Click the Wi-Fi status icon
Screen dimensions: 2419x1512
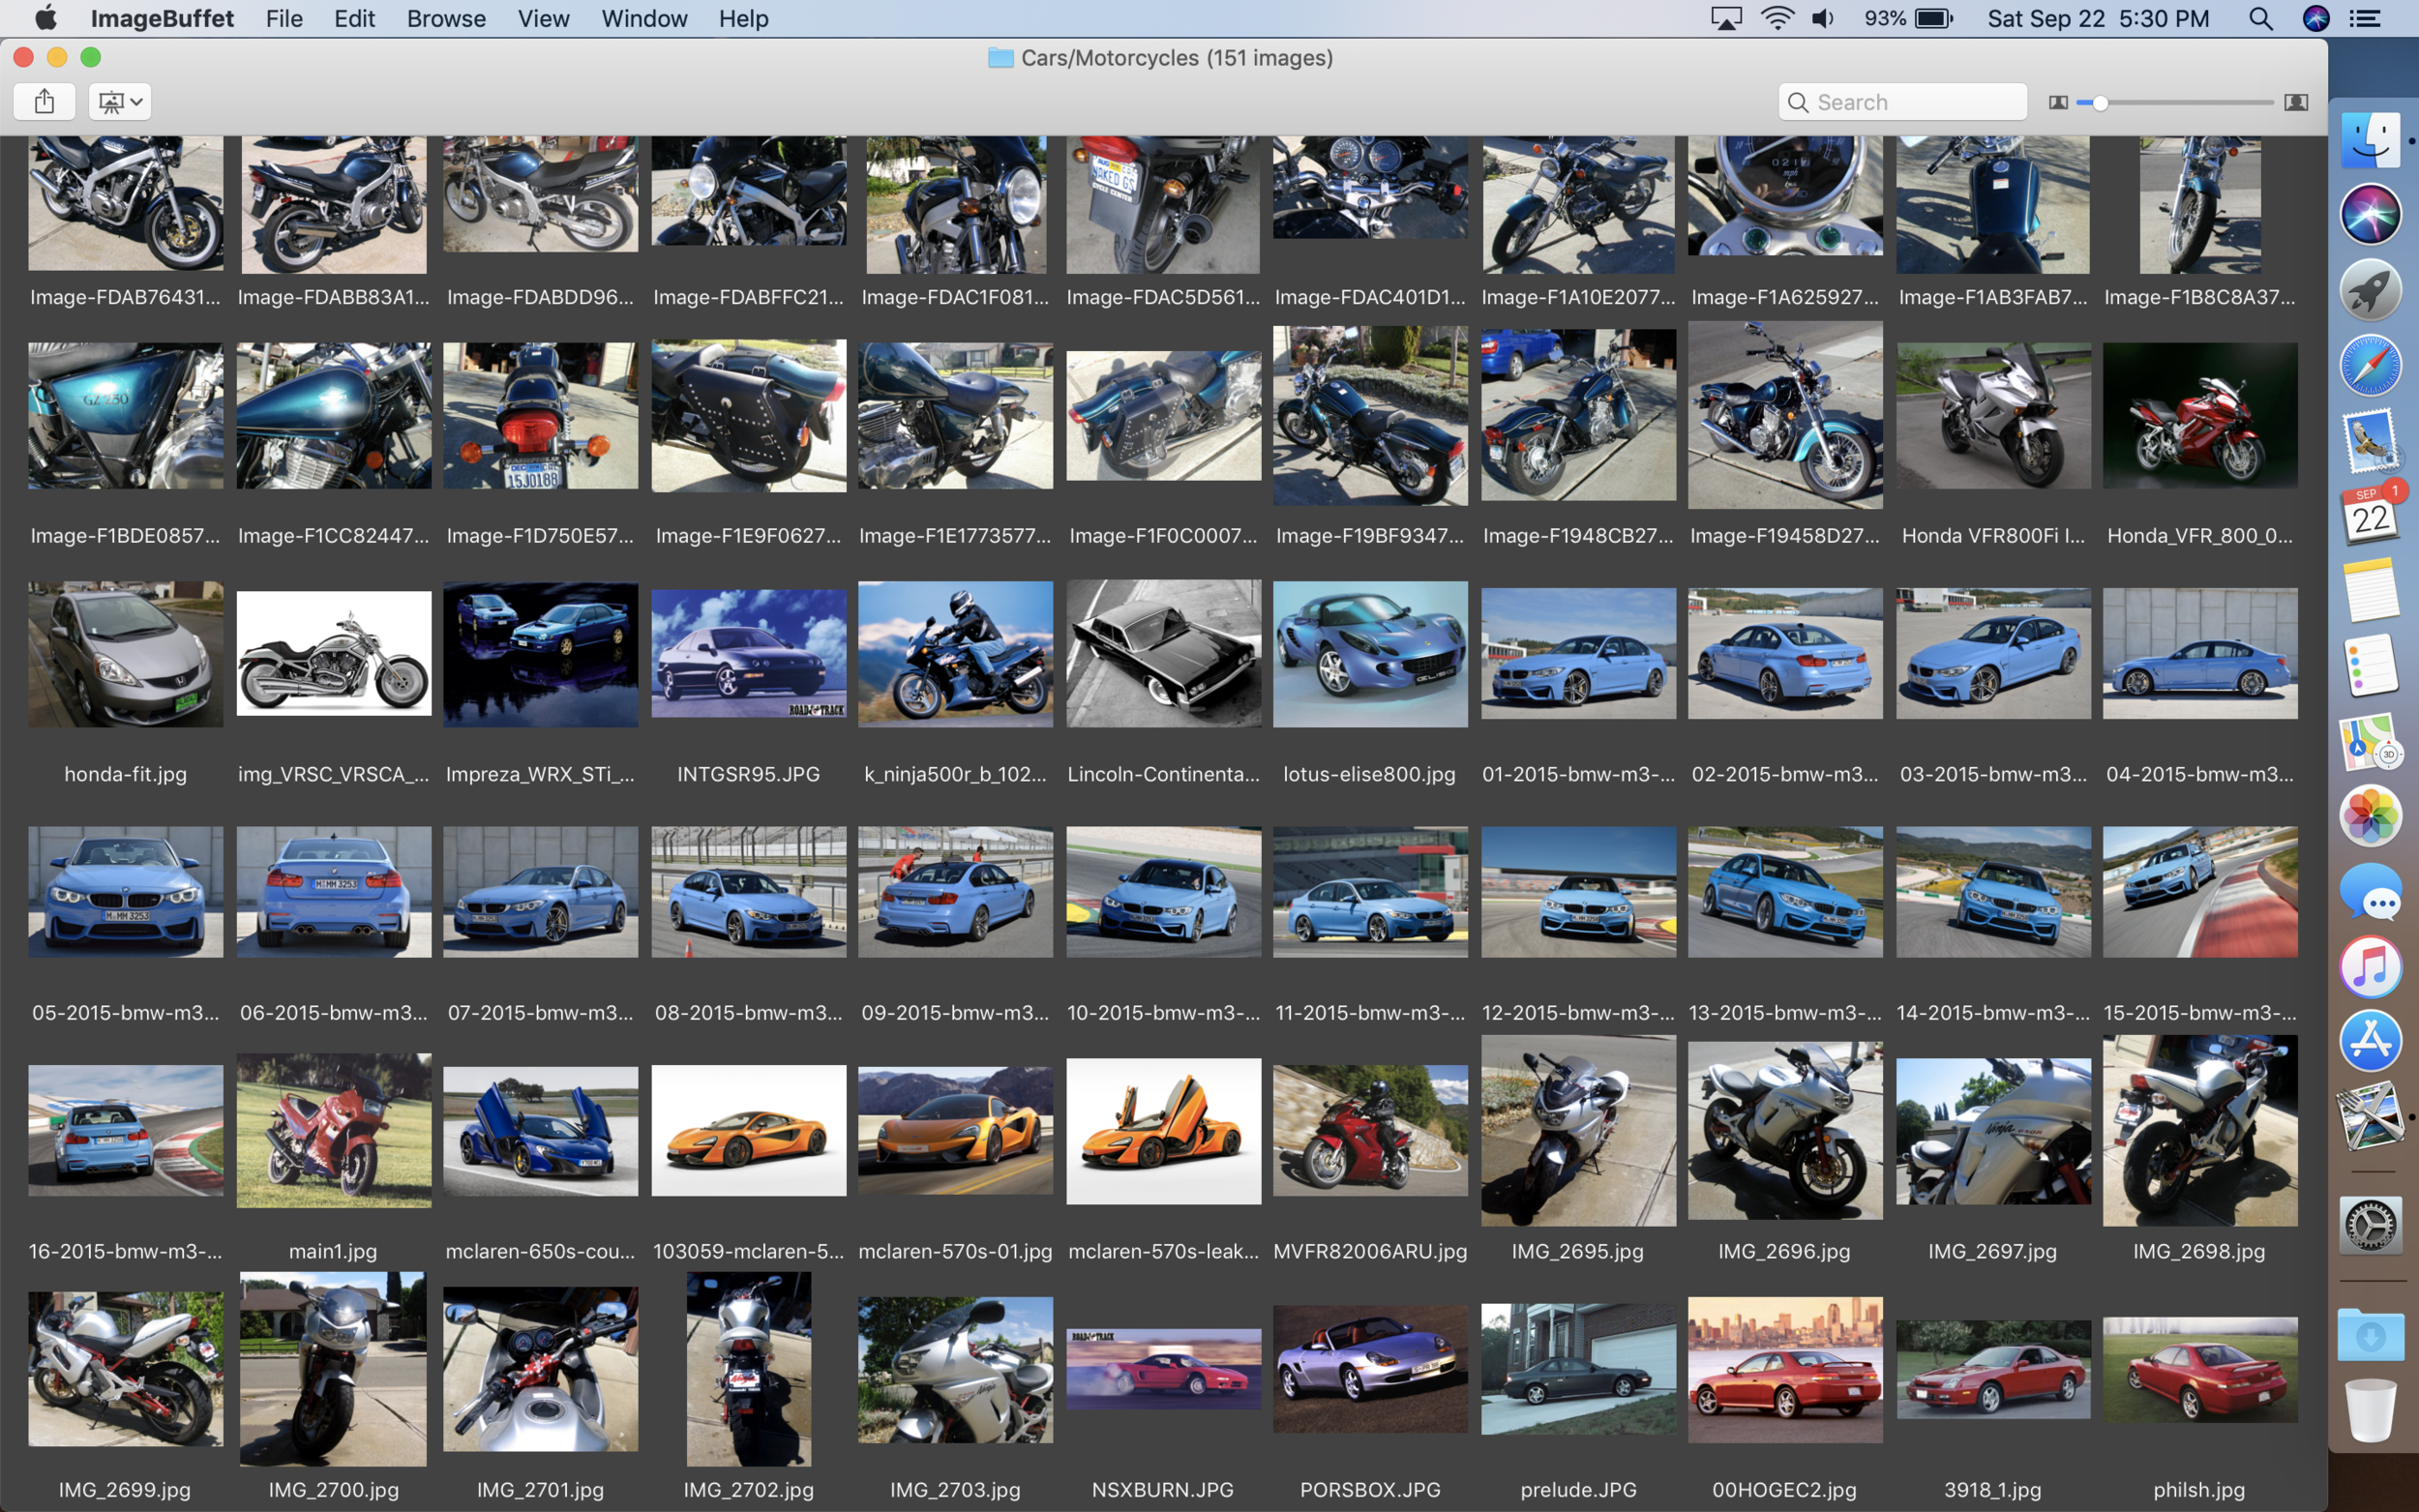(x=1776, y=18)
